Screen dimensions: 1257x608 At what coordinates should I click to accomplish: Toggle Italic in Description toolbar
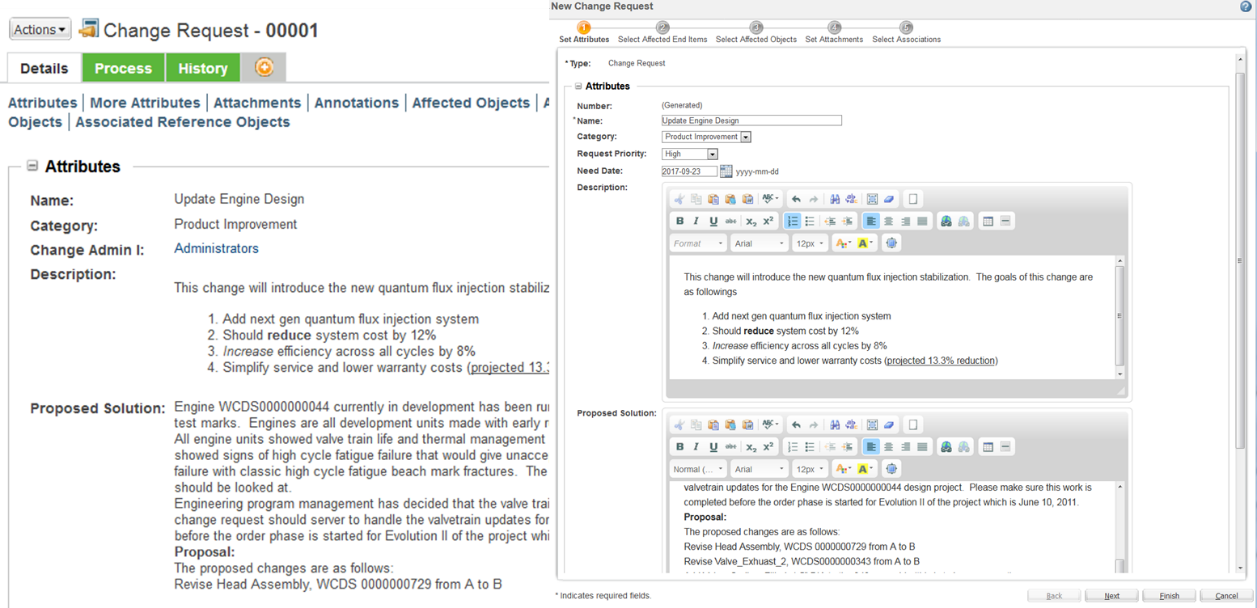click(x=696, y=221)
